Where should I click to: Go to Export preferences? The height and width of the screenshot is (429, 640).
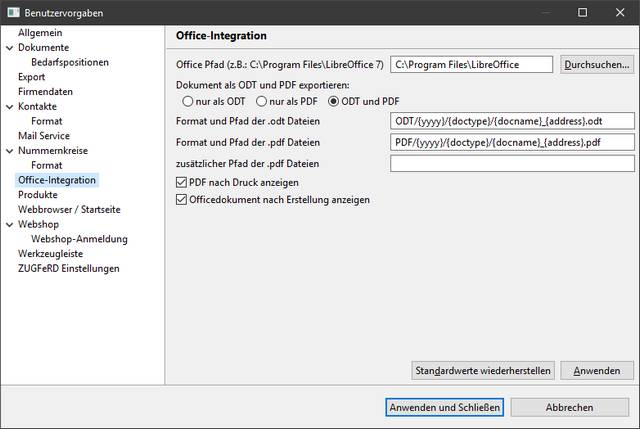tap(31, 77)
